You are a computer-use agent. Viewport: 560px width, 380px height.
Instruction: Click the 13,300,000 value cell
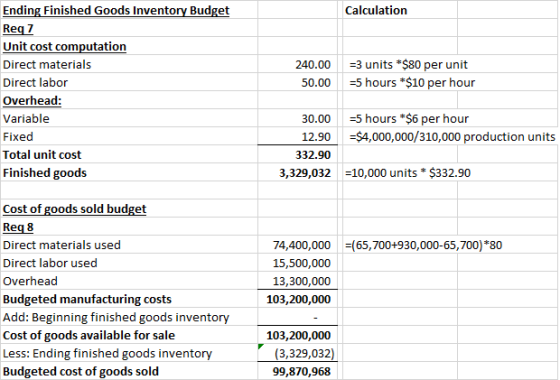(298, 281)
